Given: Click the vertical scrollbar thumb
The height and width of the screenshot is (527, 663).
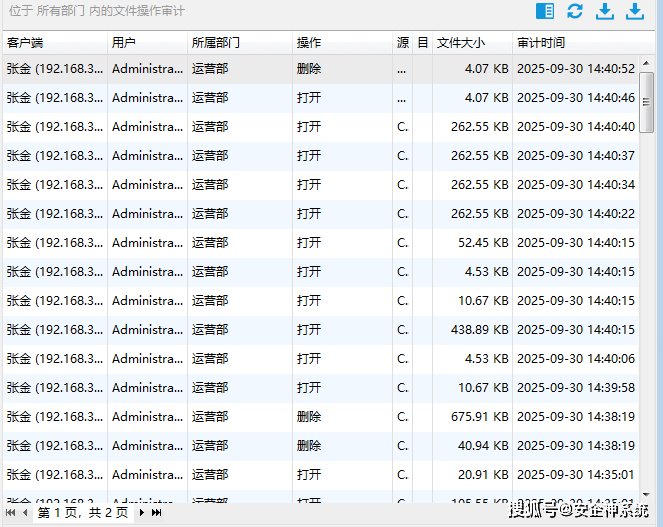Looking at the screenshot, I should (x=646, y=102).
